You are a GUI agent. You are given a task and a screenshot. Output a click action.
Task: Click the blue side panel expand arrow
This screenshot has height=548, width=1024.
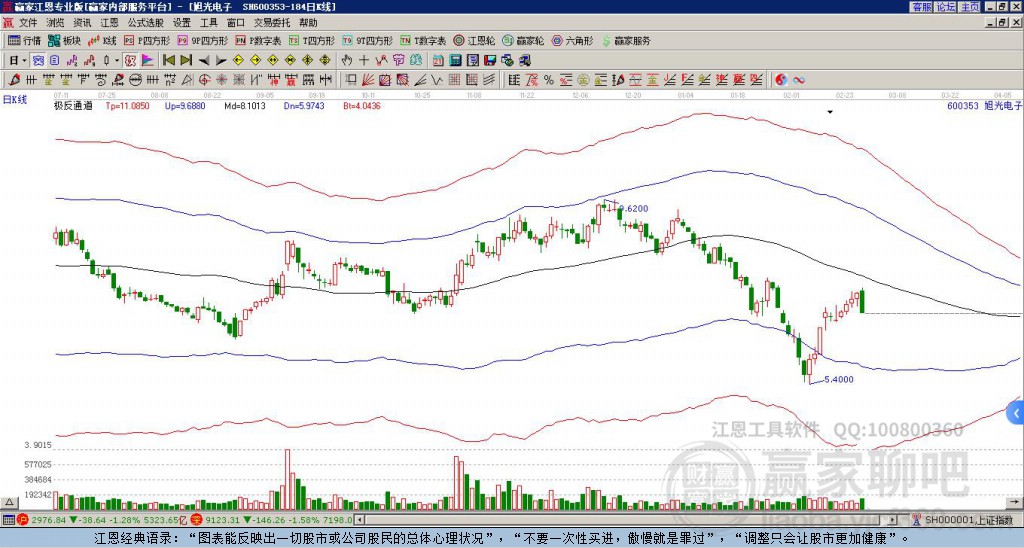point(1016,413)
